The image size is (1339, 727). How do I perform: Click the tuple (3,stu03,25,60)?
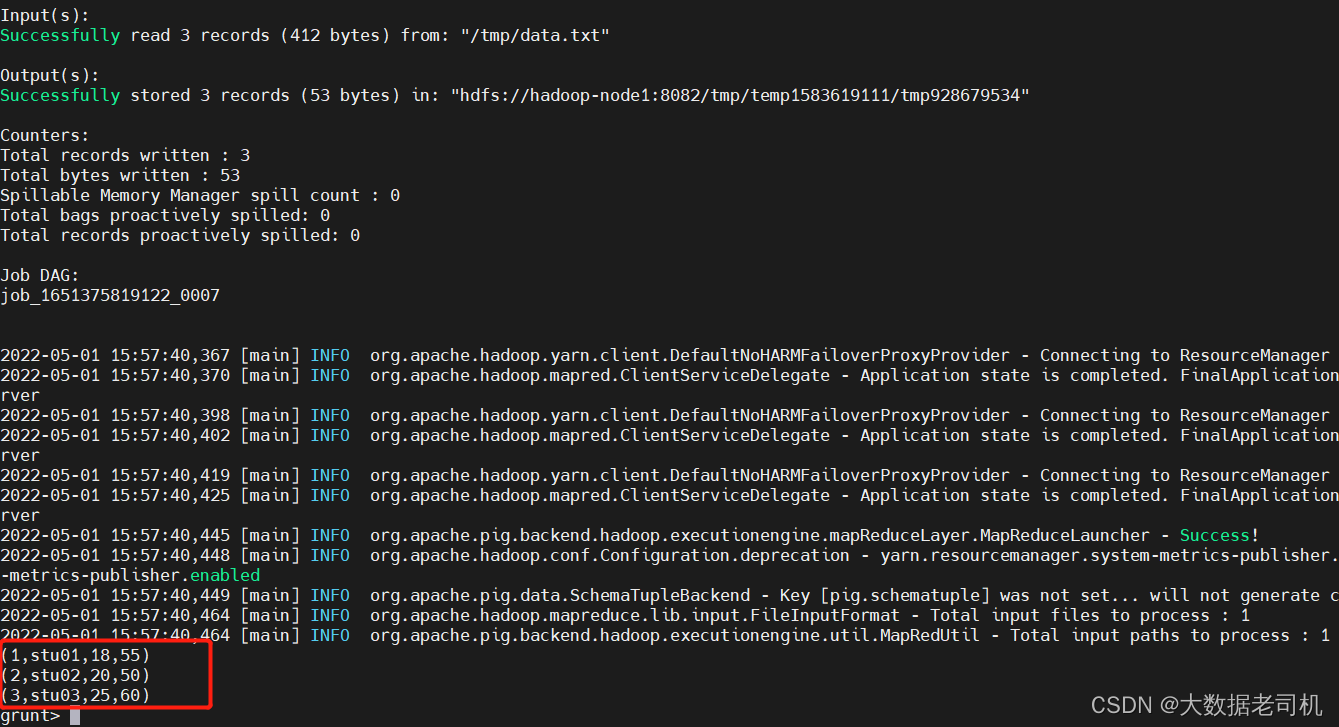(75, 695)
